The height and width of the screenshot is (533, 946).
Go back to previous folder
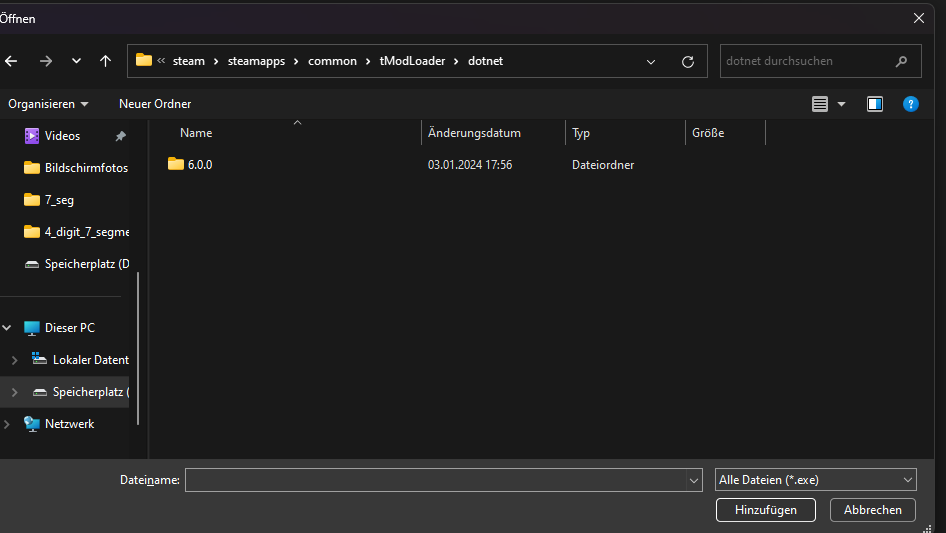[x=11, y=61]
